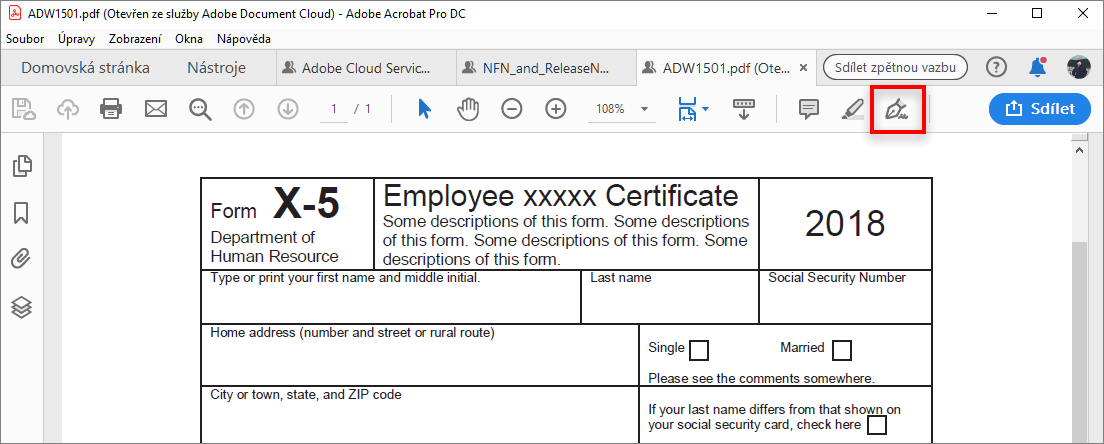Screen dimensions: 1104x444
Task: Open the user profile avatar
Action: pyautogui.click(x=1079, y=68)
